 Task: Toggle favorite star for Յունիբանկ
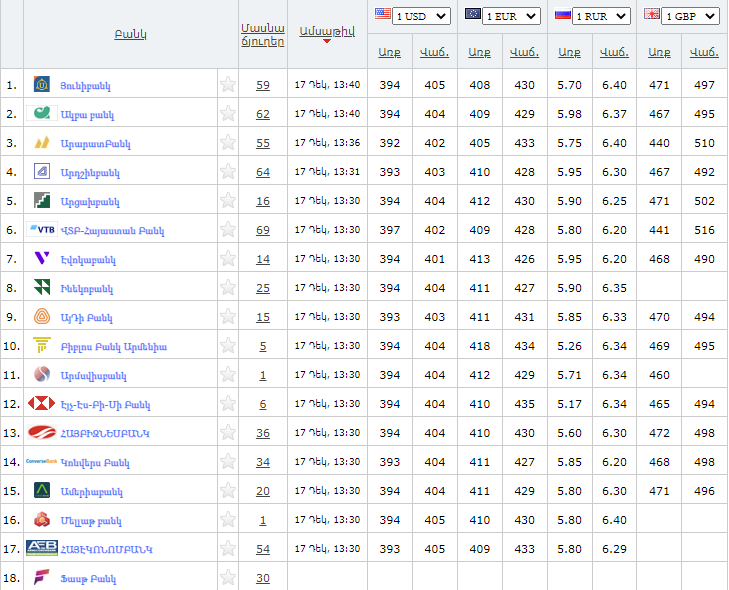228,85
